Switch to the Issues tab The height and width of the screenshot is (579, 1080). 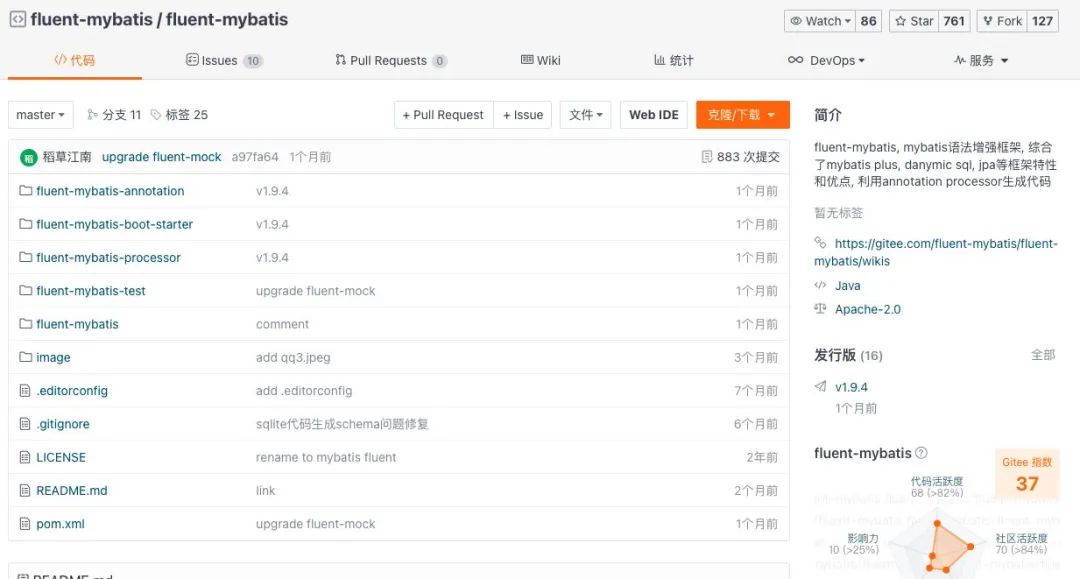pos(225,61)
